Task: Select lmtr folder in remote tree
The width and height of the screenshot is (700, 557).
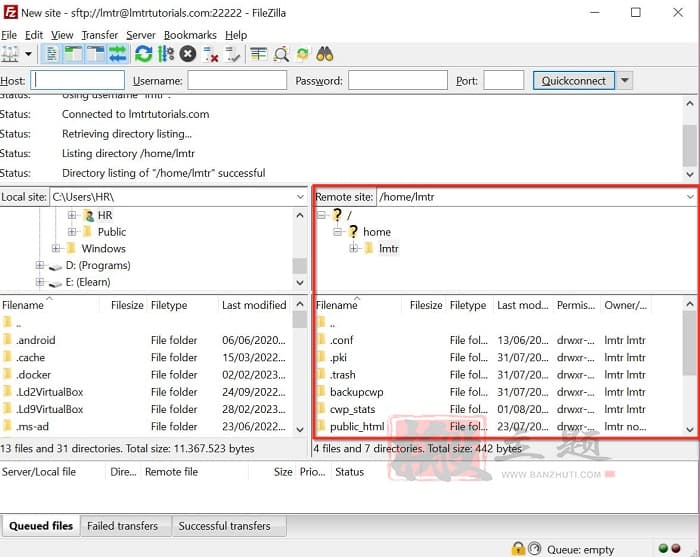Action: [388, 248]
